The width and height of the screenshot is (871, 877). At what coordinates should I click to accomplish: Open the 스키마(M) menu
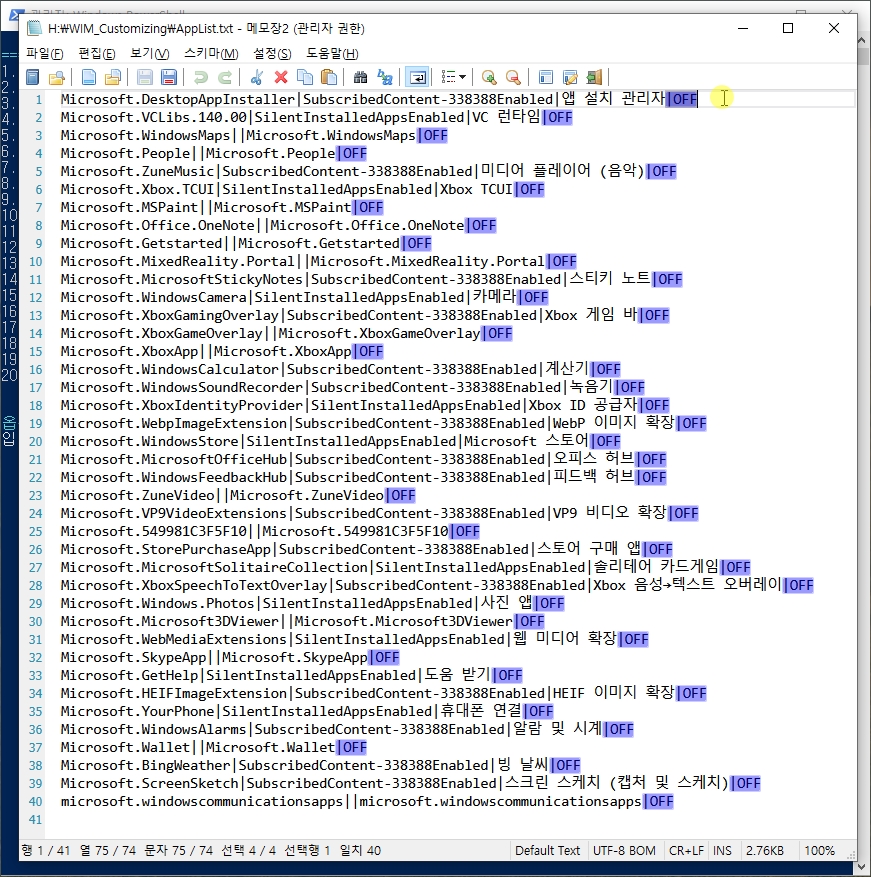tap(211, 54)
